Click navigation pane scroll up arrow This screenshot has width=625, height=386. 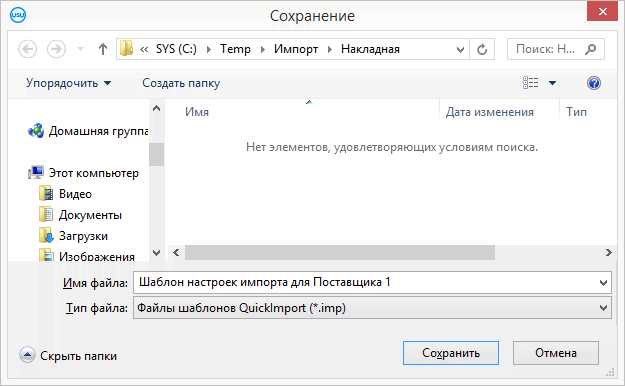pos(157,108)
